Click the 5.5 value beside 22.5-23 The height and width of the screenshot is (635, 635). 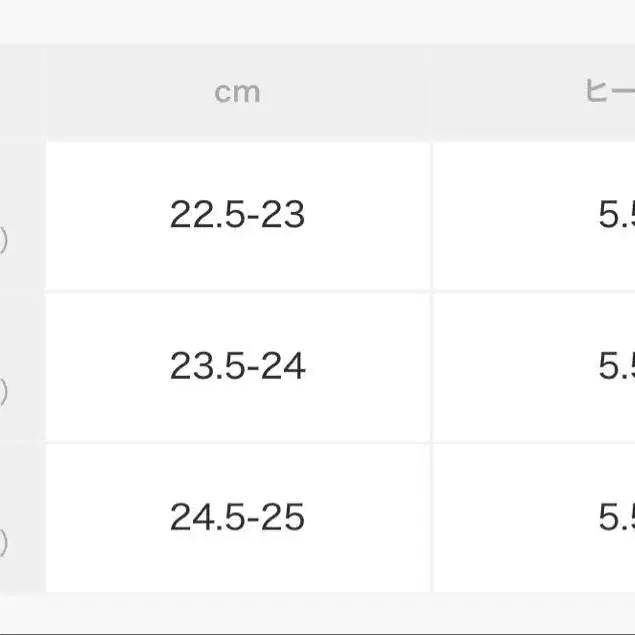coord(616,215)
